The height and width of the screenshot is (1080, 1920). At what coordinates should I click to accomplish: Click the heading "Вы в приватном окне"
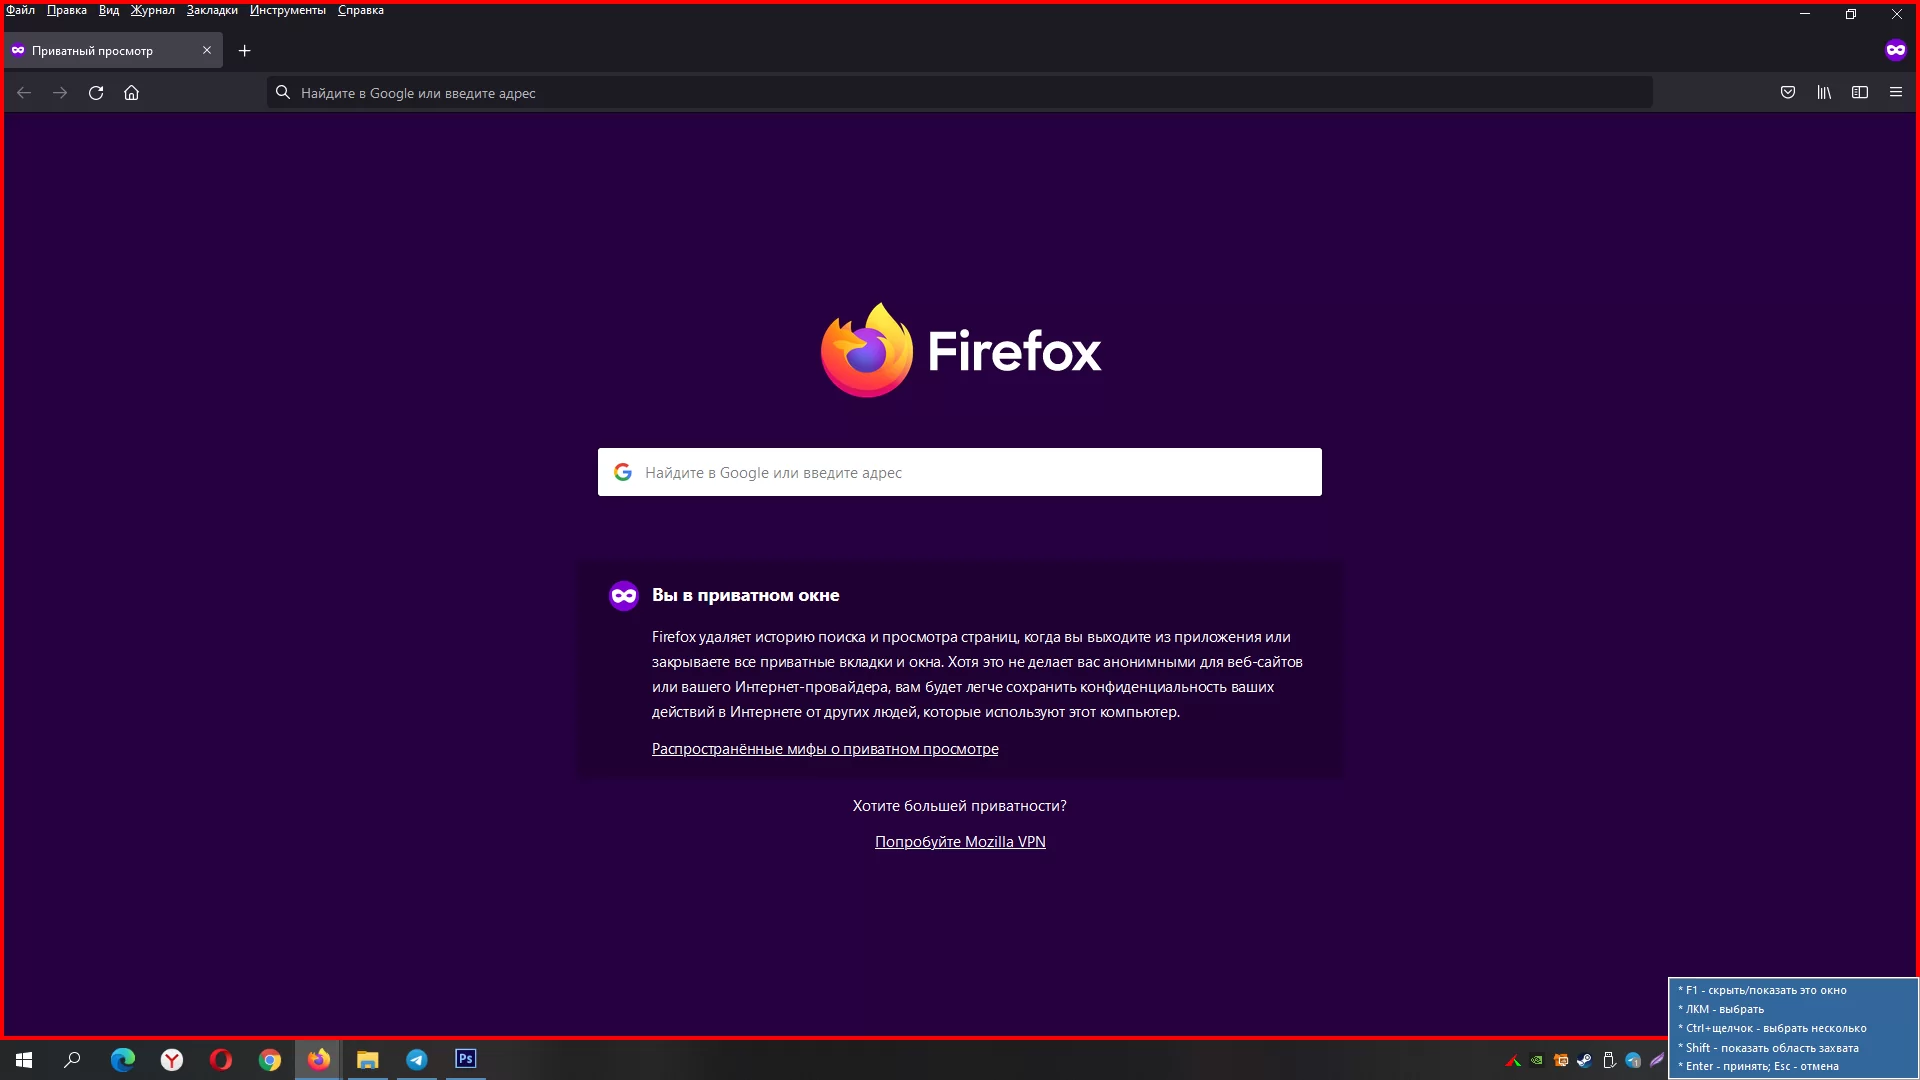pos(746,595)
